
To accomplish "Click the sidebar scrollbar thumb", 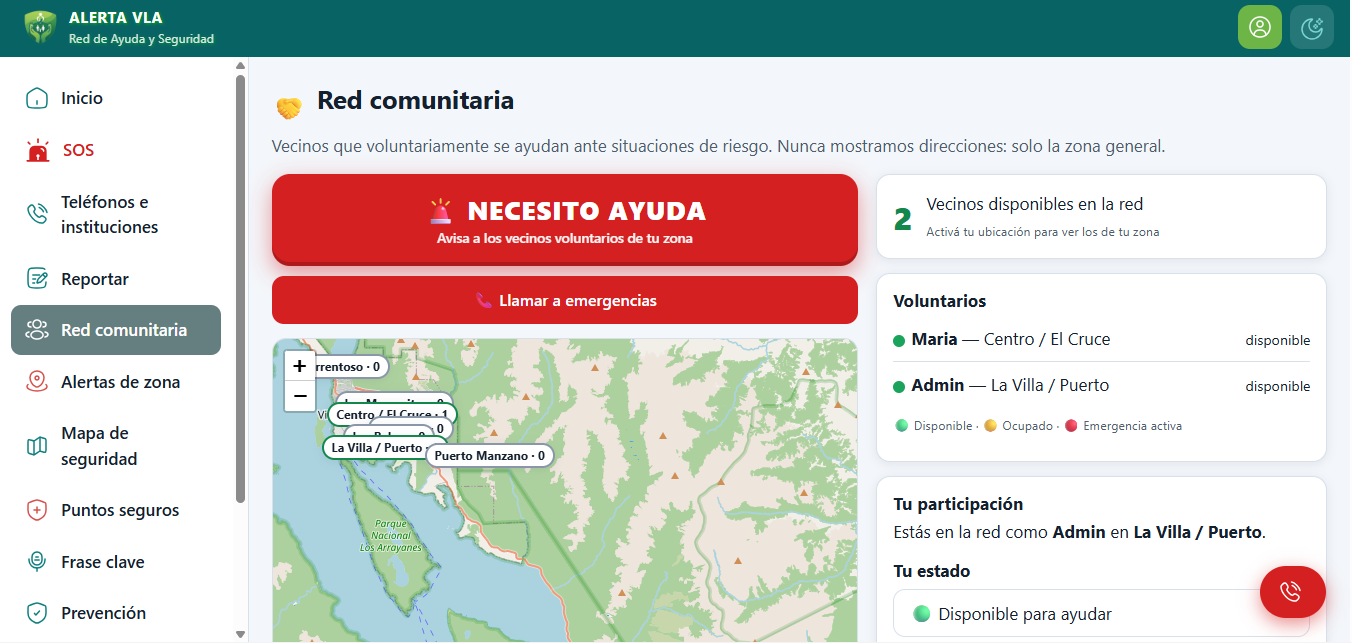I will coord(240,288).
